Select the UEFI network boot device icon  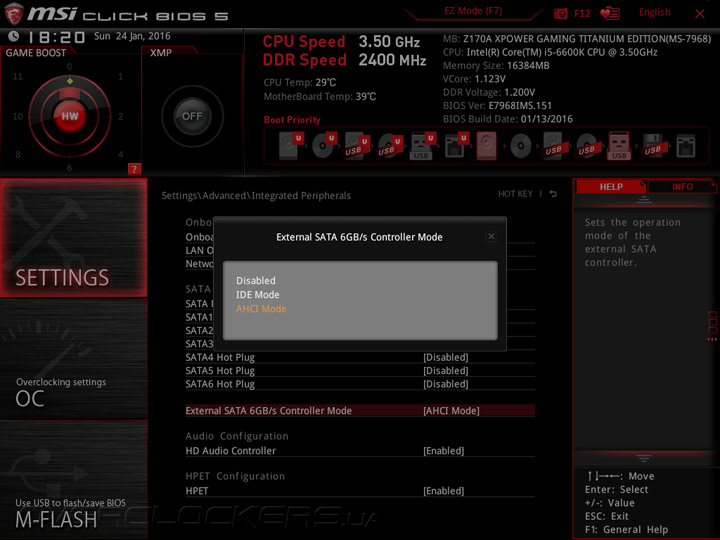456,146
